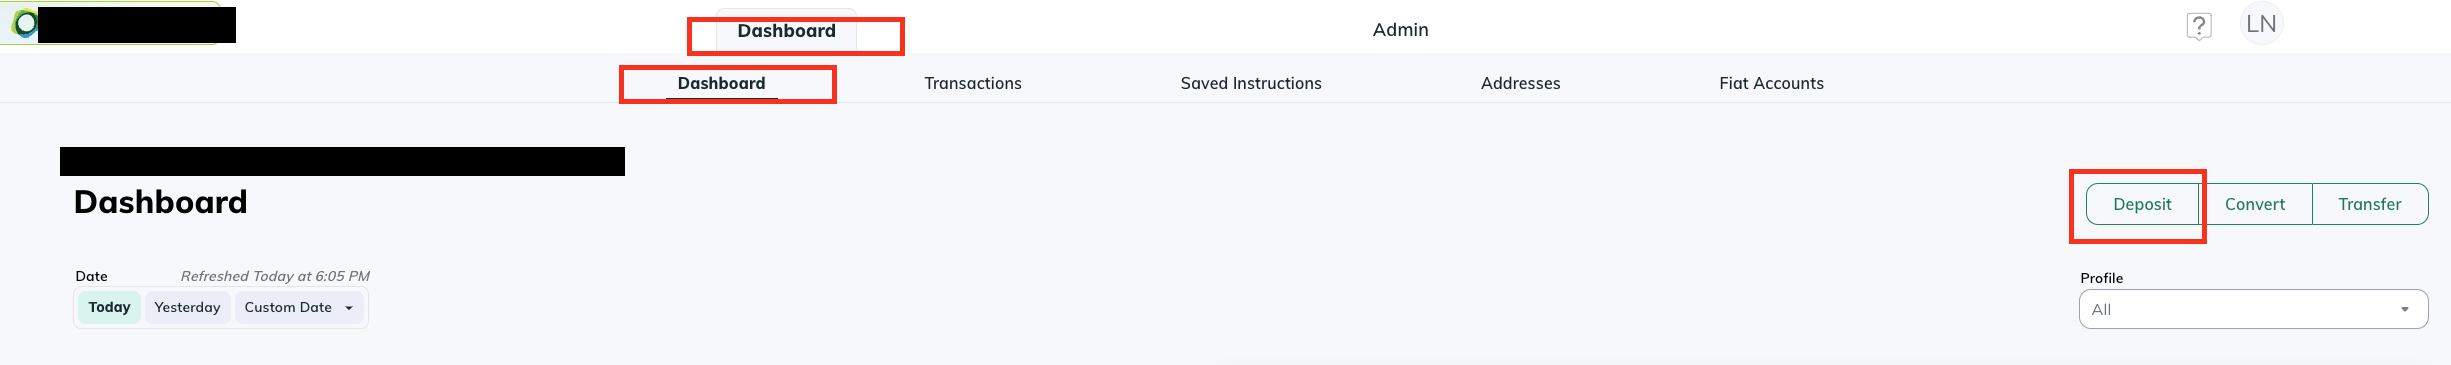
Task: Select the underlined Dashboard sub-tab
Action: pos(721,83)
